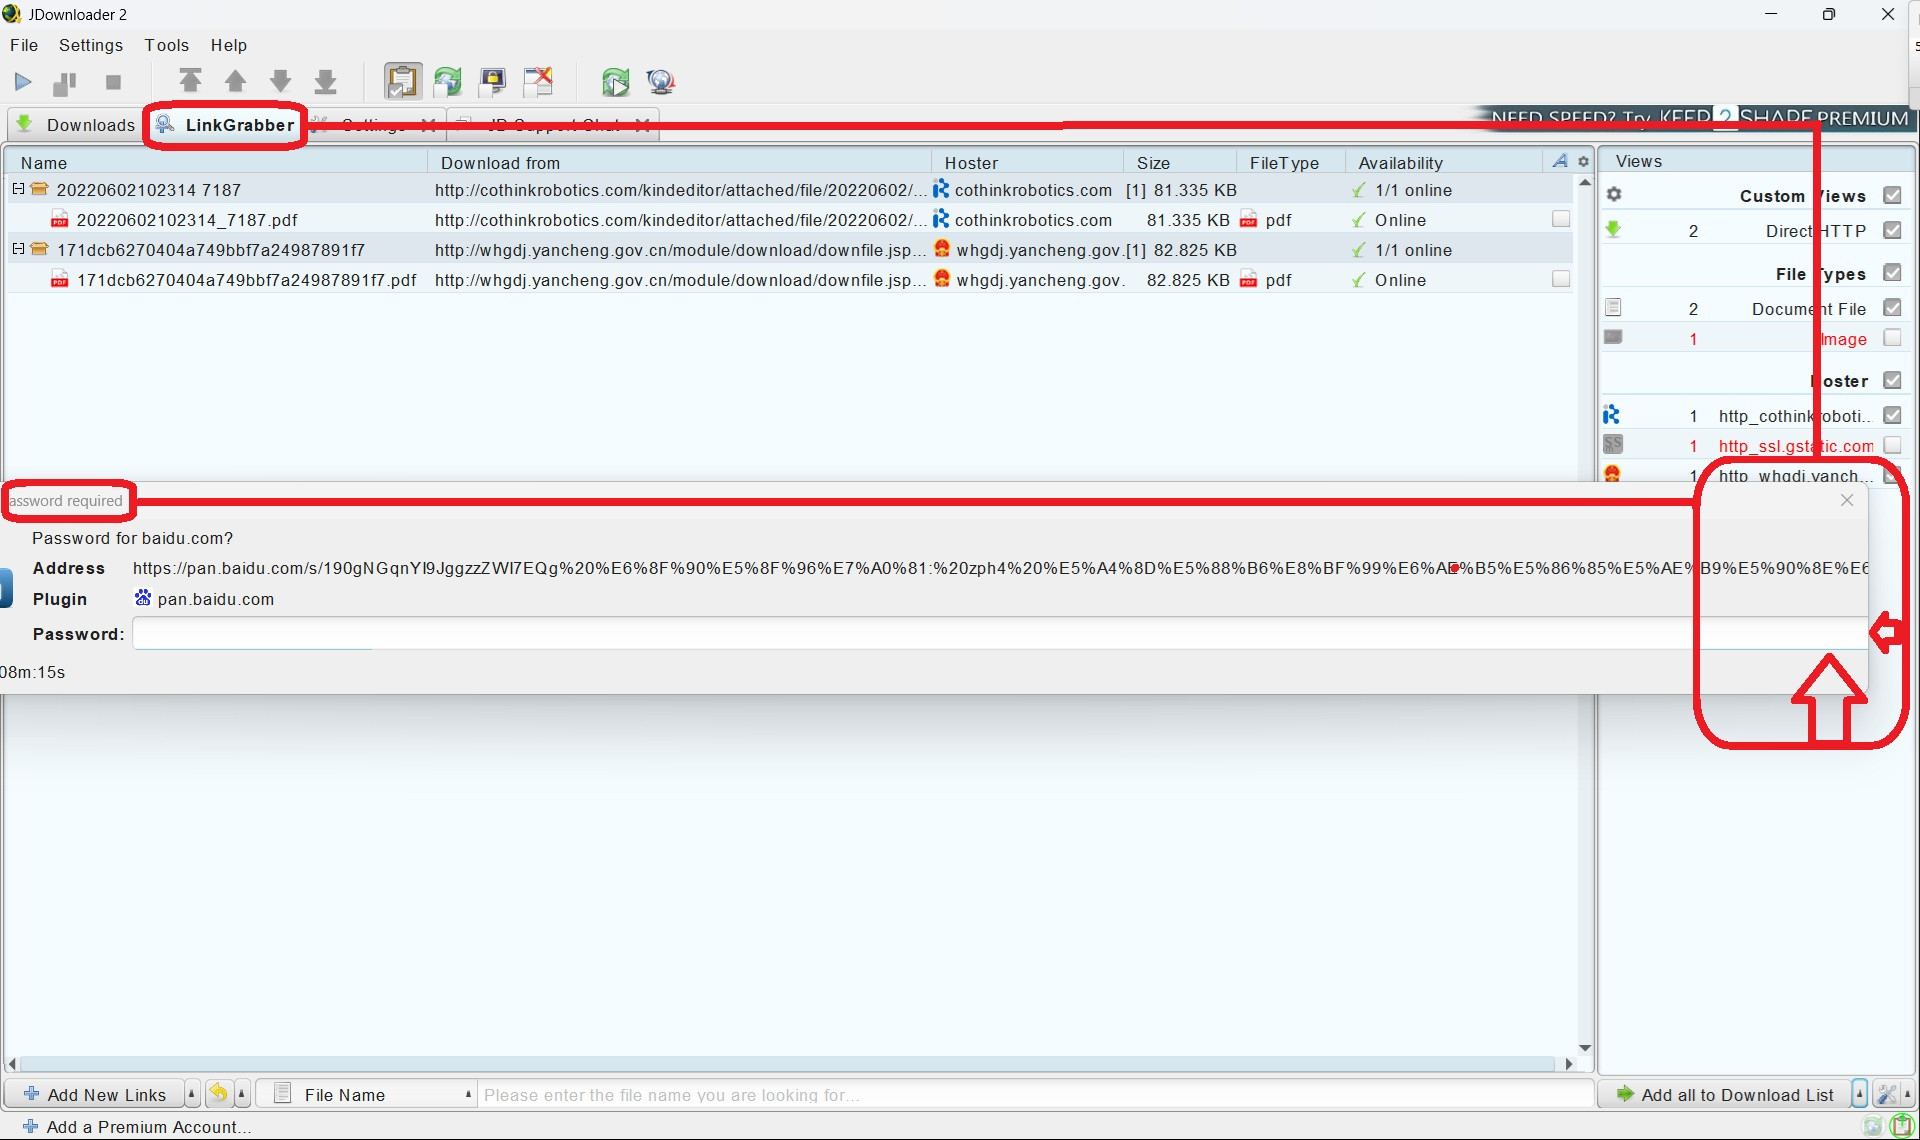
Task: Click the reconnect globe icon
Action: (660, 81)
